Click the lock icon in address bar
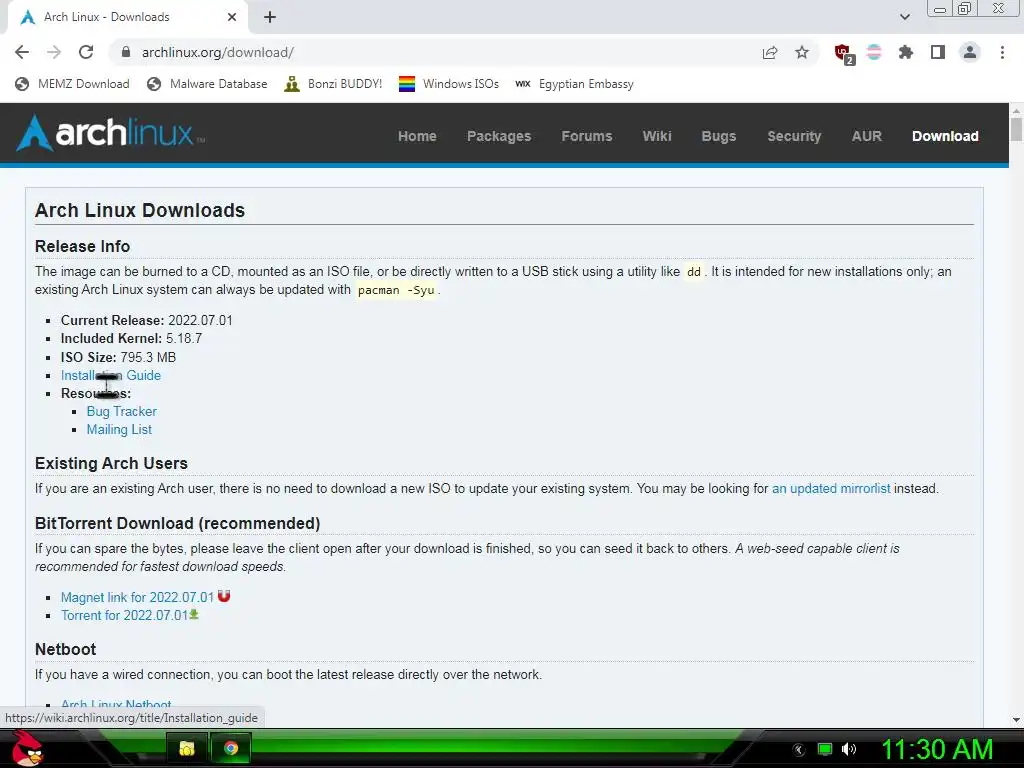The height and width of the screenshot is (768, 1024). [126, 52]
